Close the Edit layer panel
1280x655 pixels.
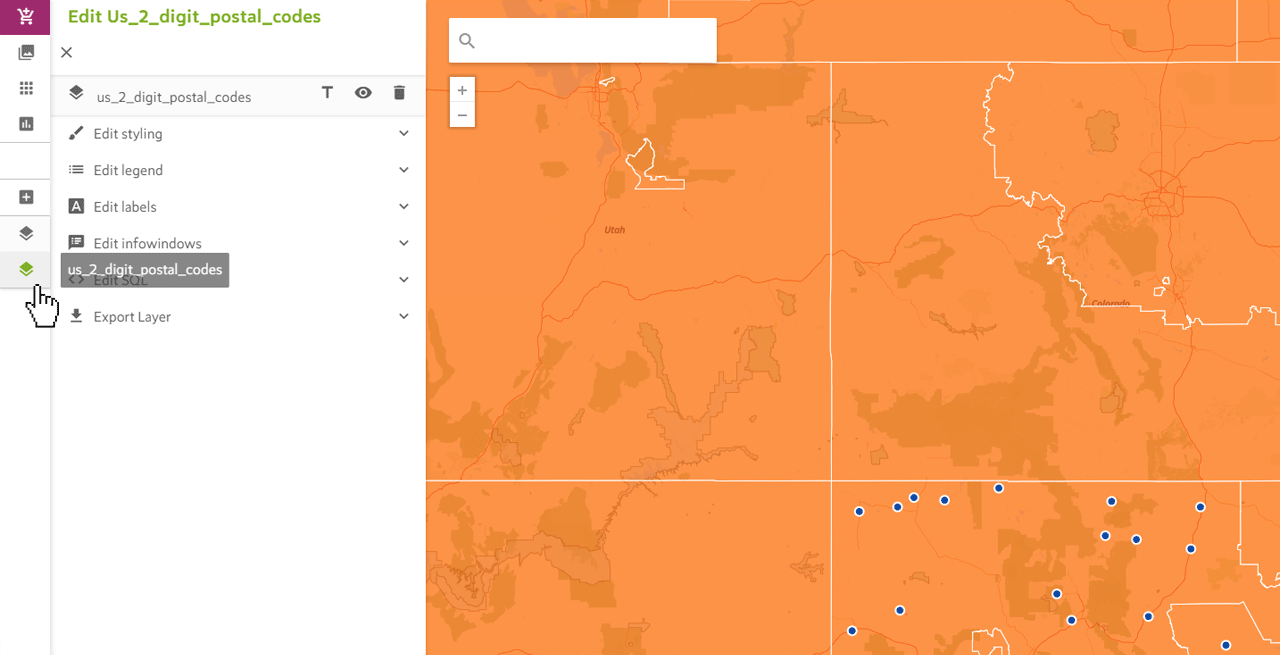click(67, 52)
